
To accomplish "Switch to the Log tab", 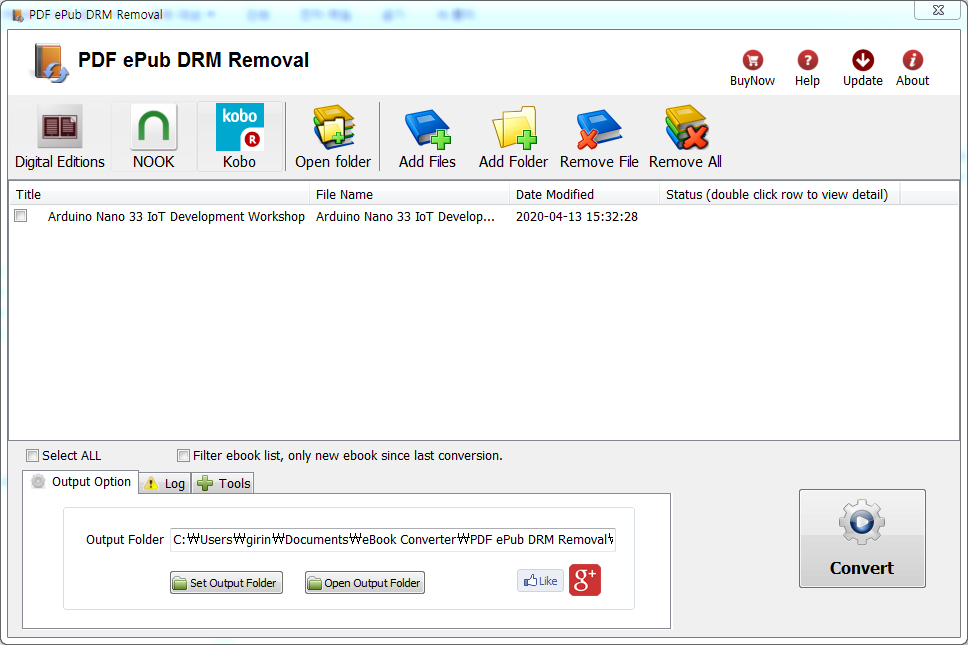I will tap(165, 483).
